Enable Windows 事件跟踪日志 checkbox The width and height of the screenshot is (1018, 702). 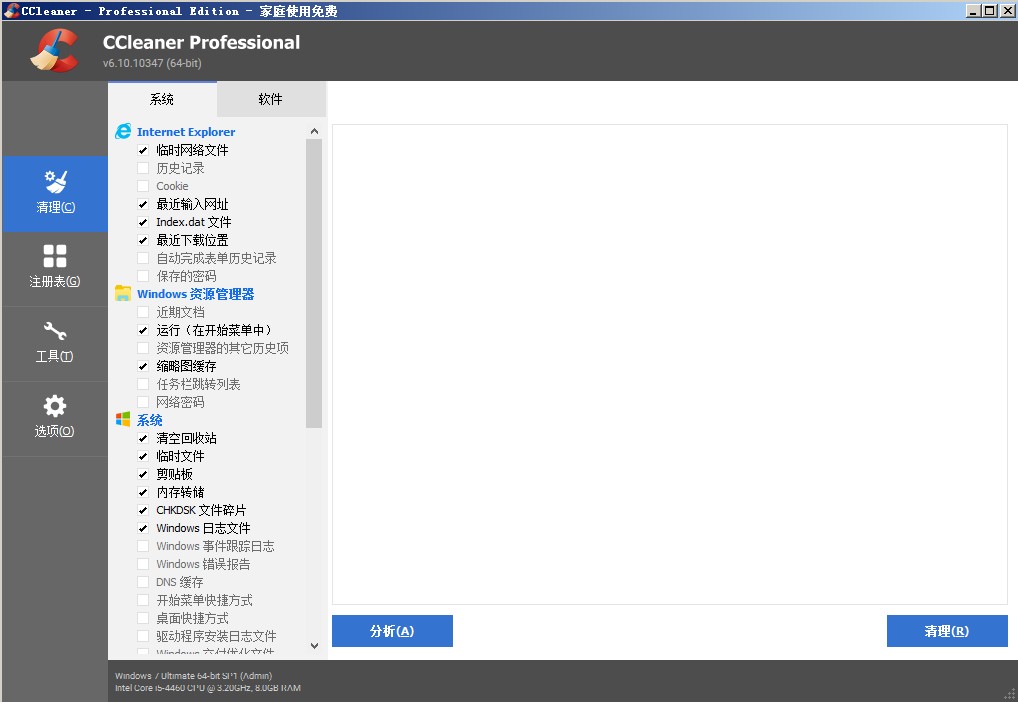(143, 546)
